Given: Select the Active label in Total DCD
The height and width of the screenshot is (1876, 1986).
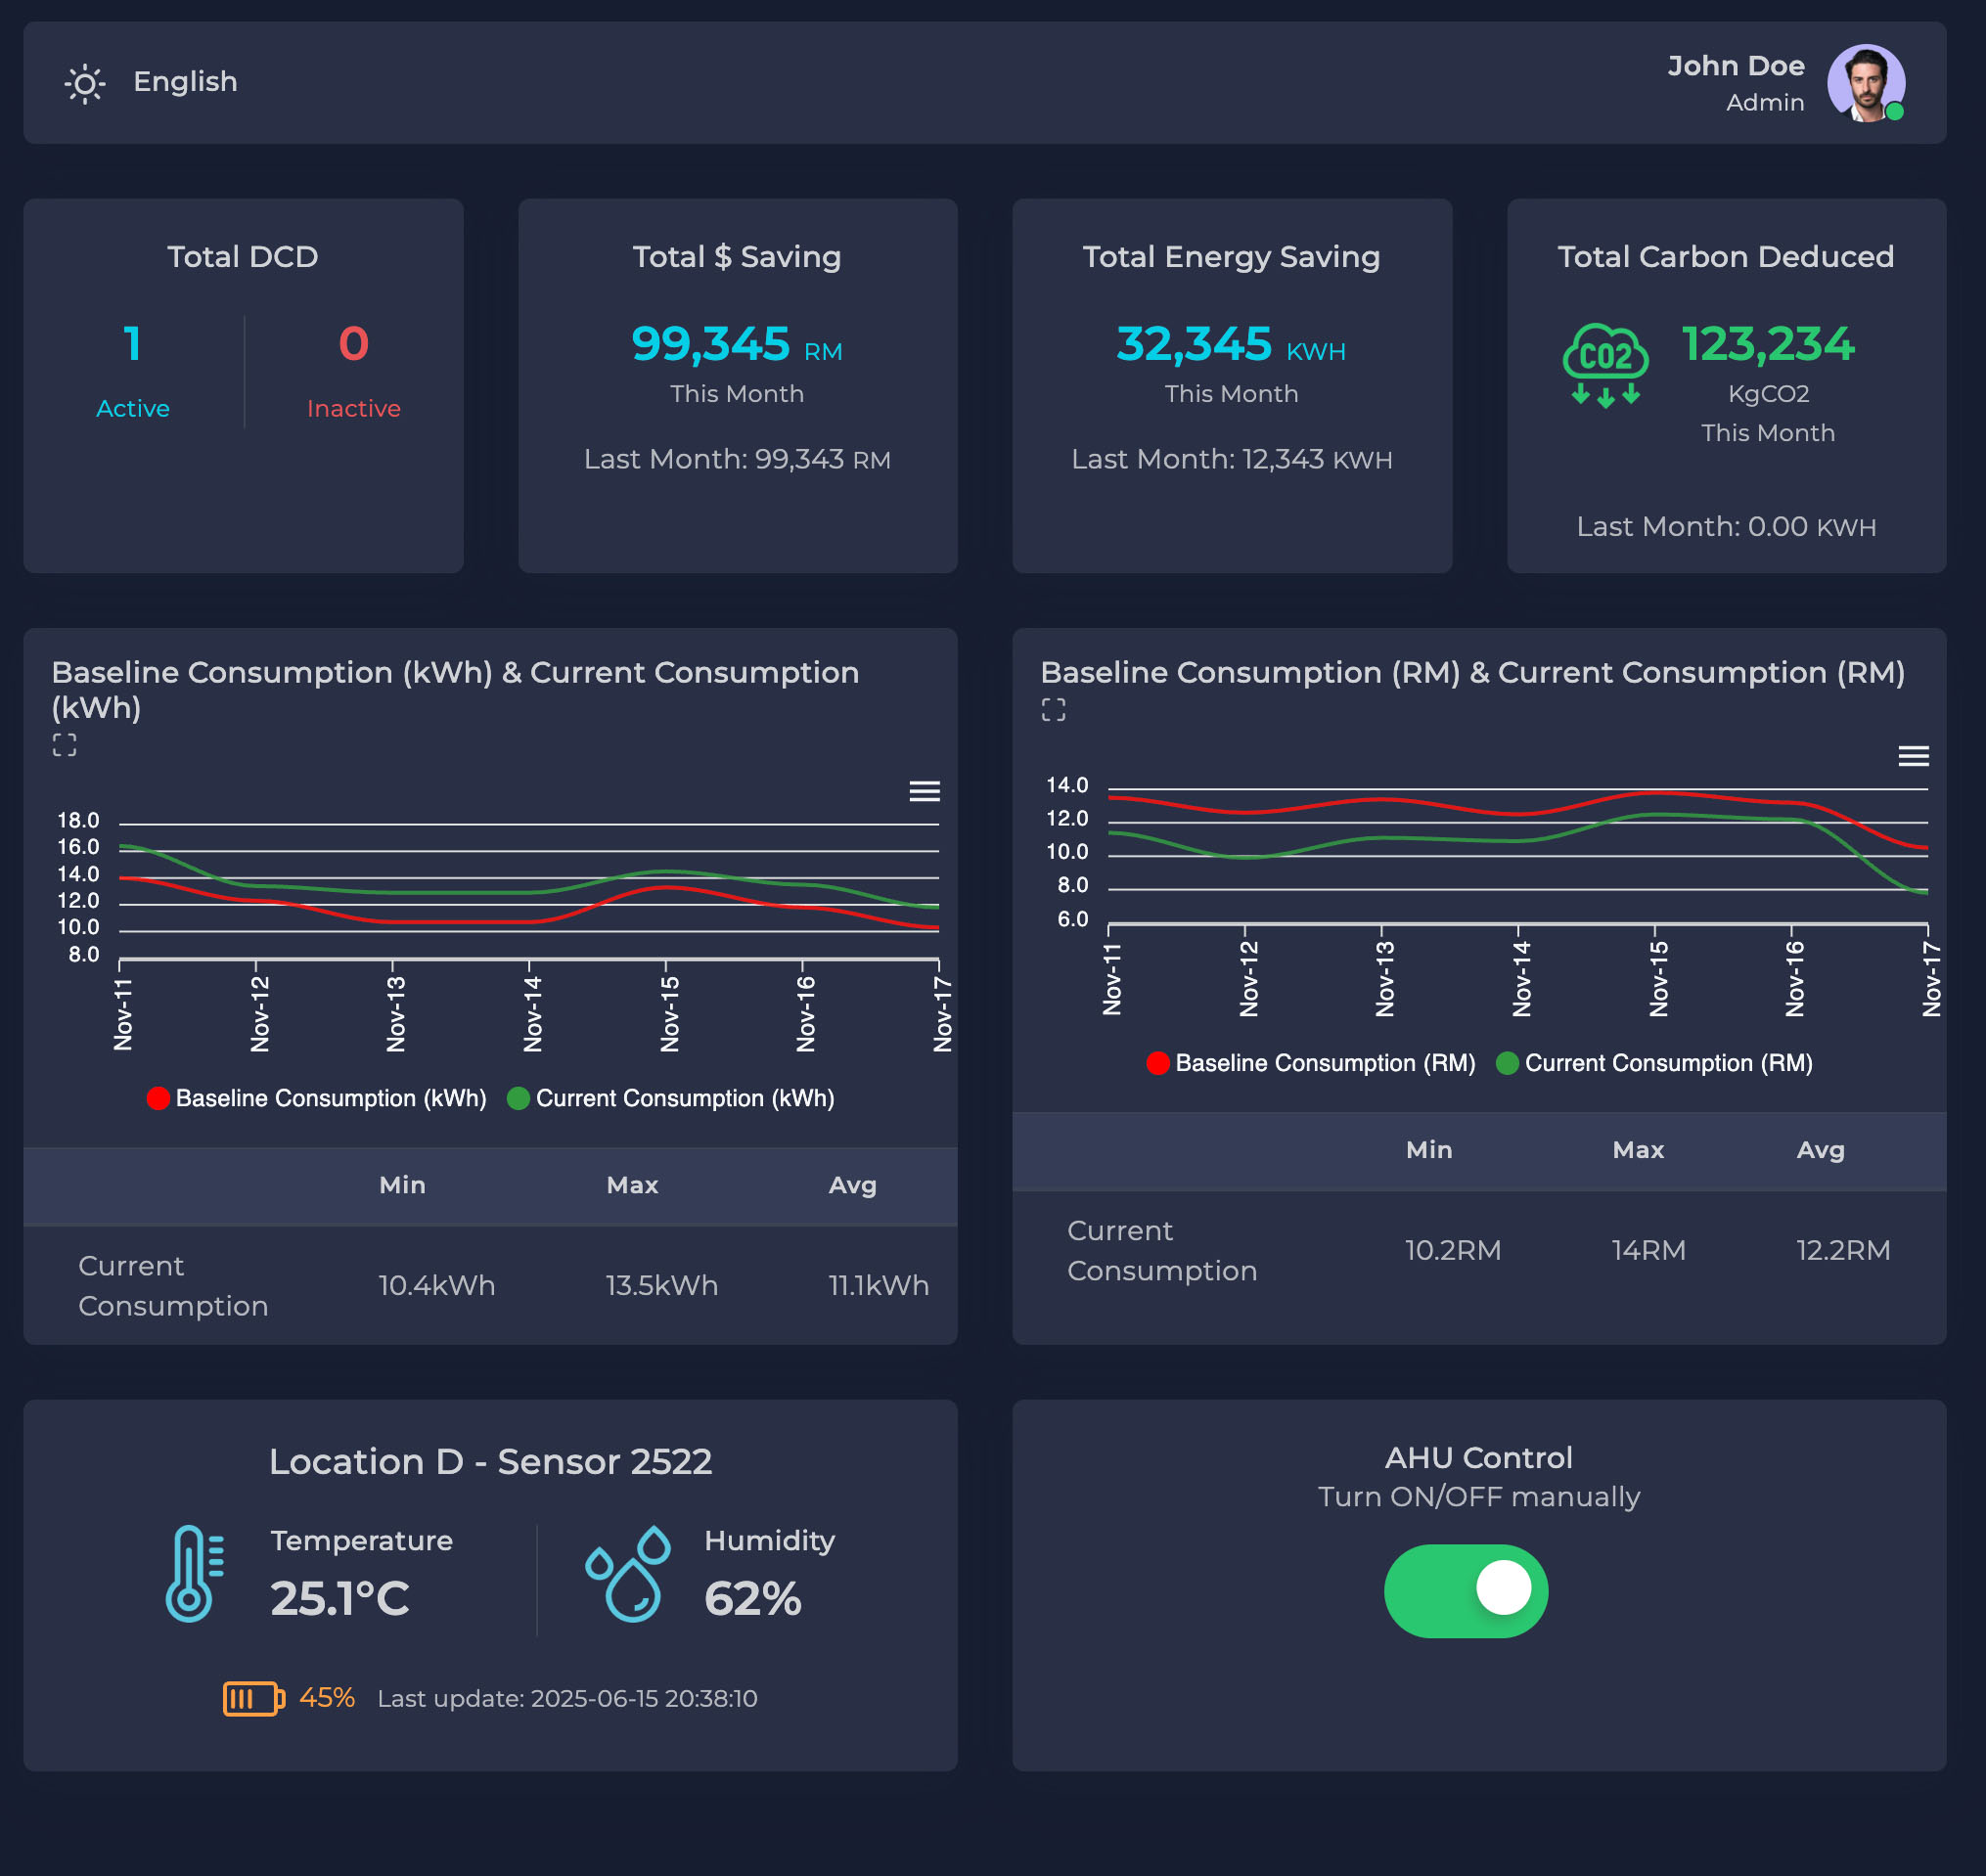Looking at the screenshot, I should [x=133, y=408].
